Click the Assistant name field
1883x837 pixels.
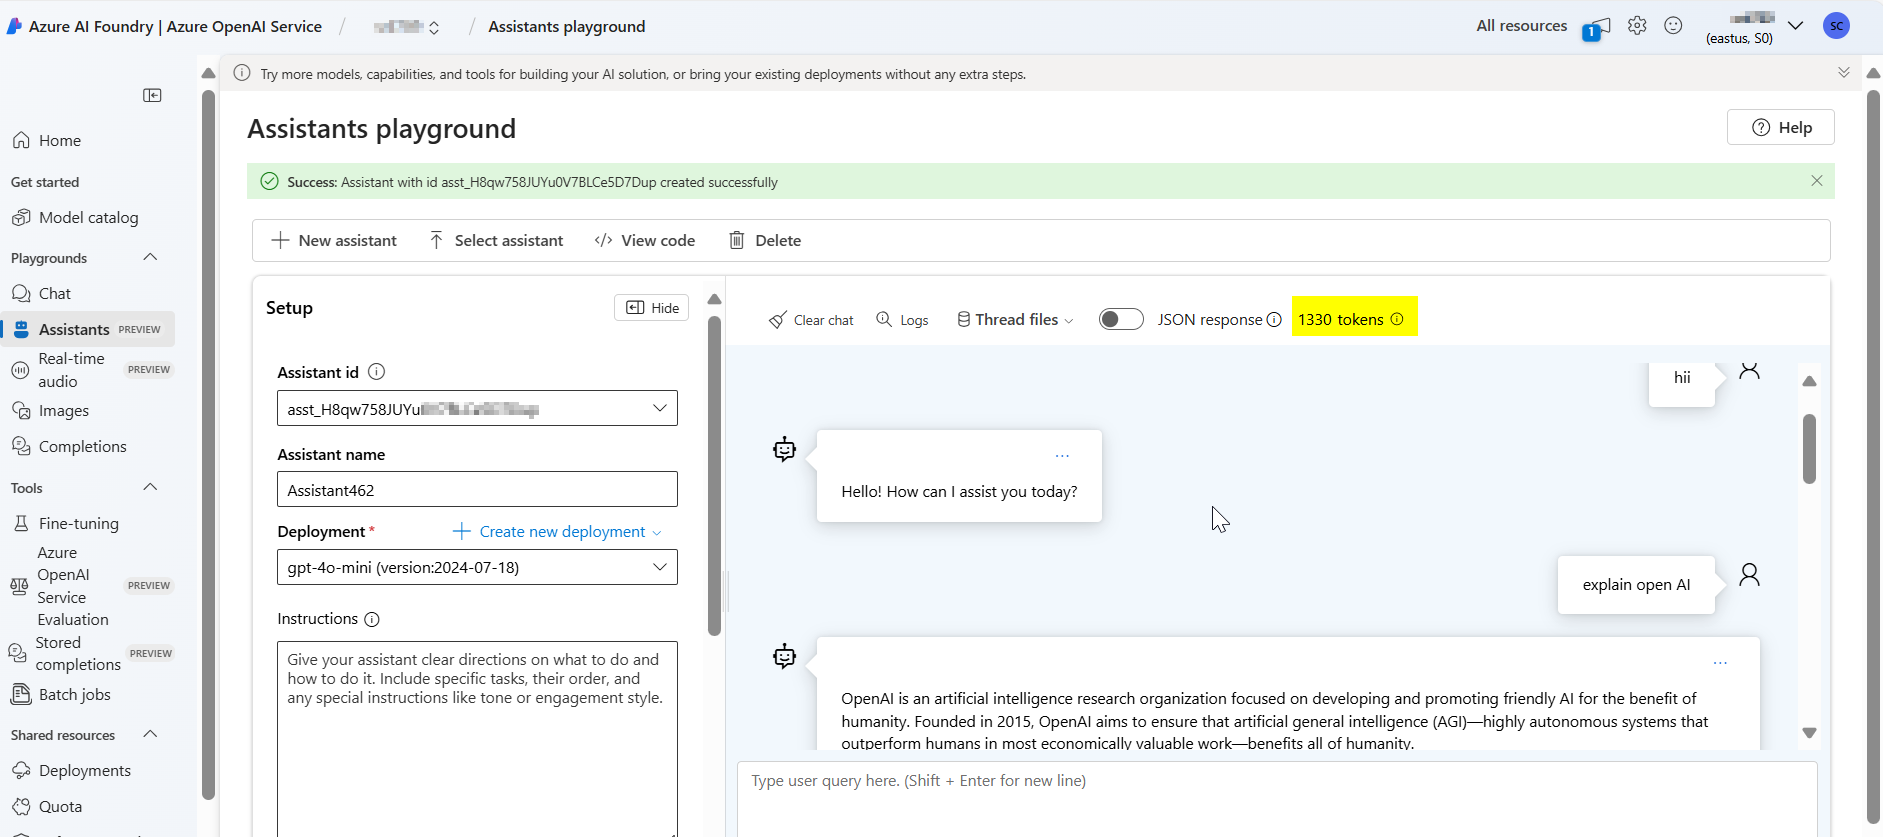coord(477,490)
